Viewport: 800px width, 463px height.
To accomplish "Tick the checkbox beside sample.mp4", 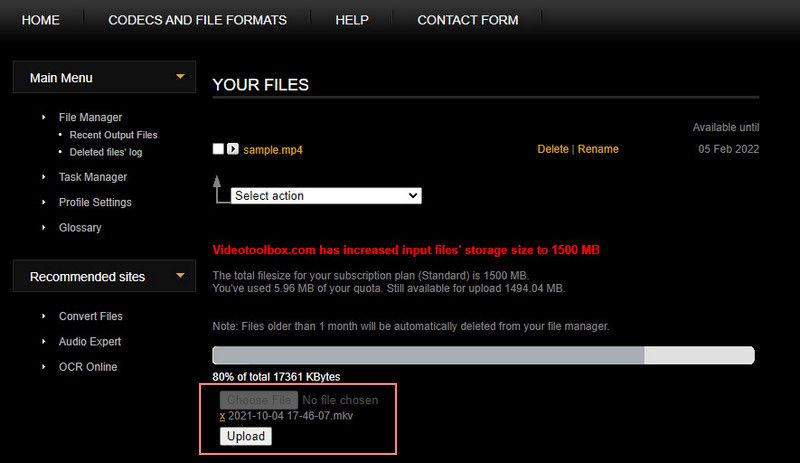I will pyautogui.click(x=218, y=149).
